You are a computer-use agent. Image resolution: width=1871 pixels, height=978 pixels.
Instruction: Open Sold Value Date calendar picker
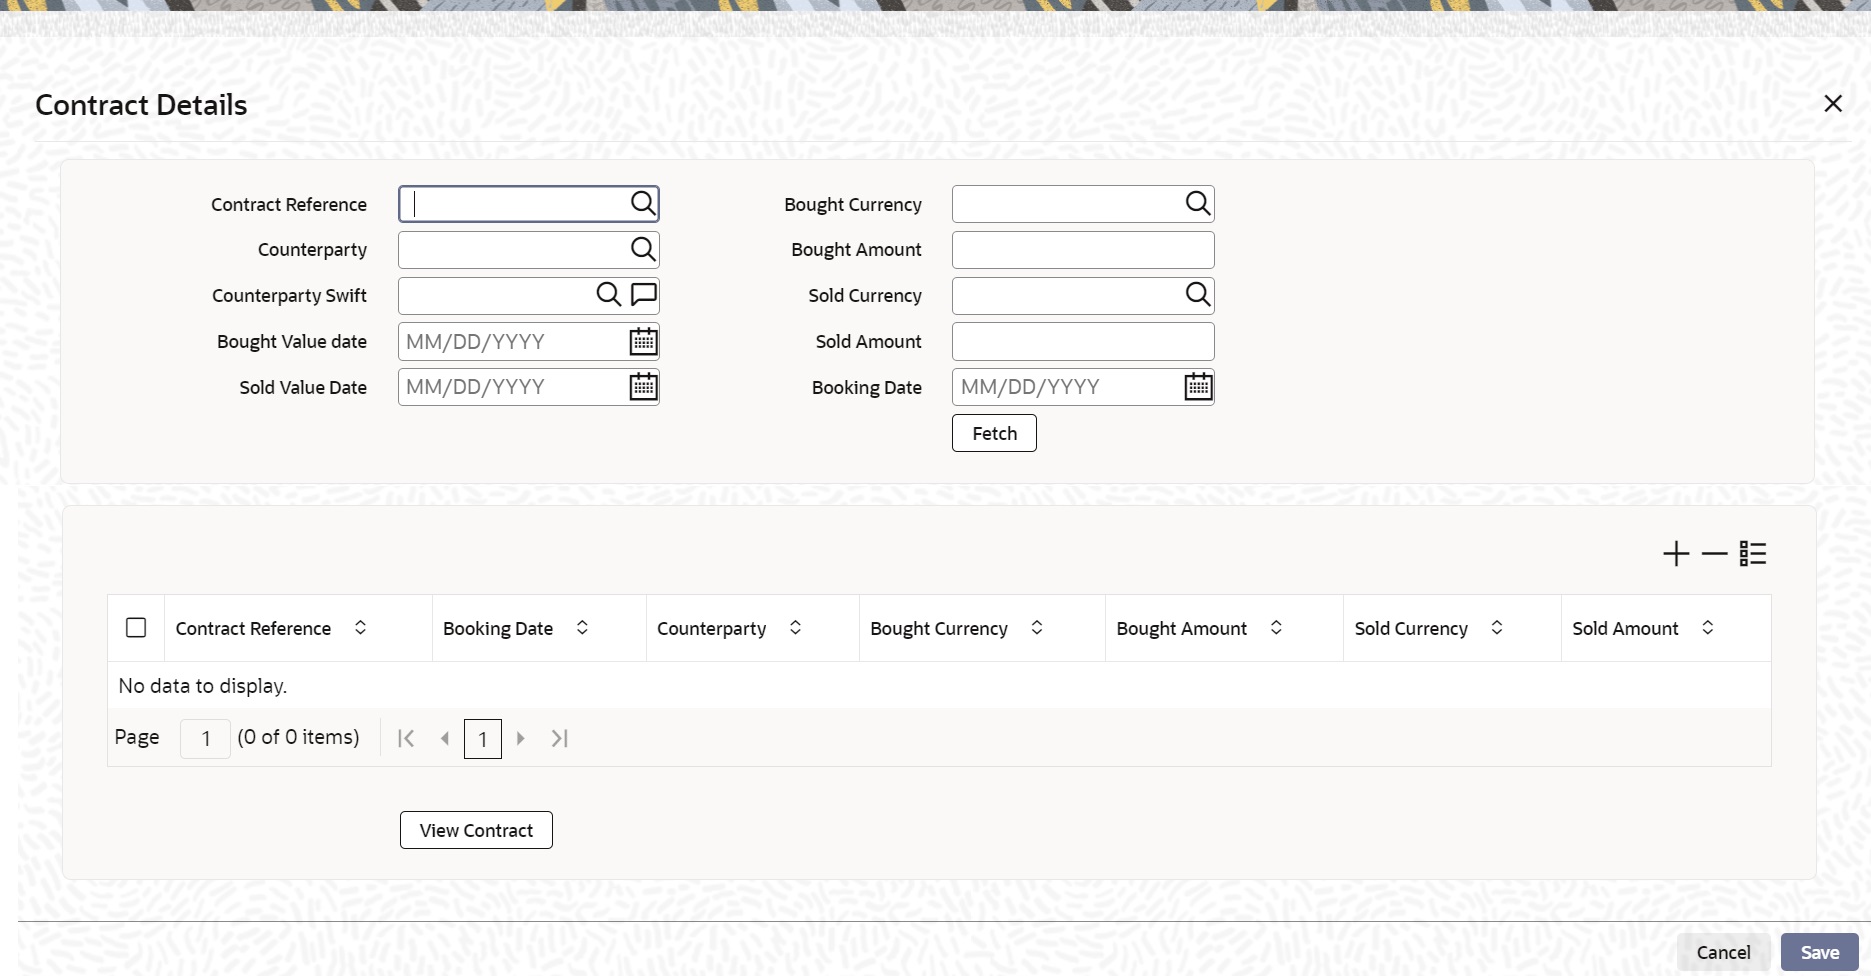(x=643, y=387)
